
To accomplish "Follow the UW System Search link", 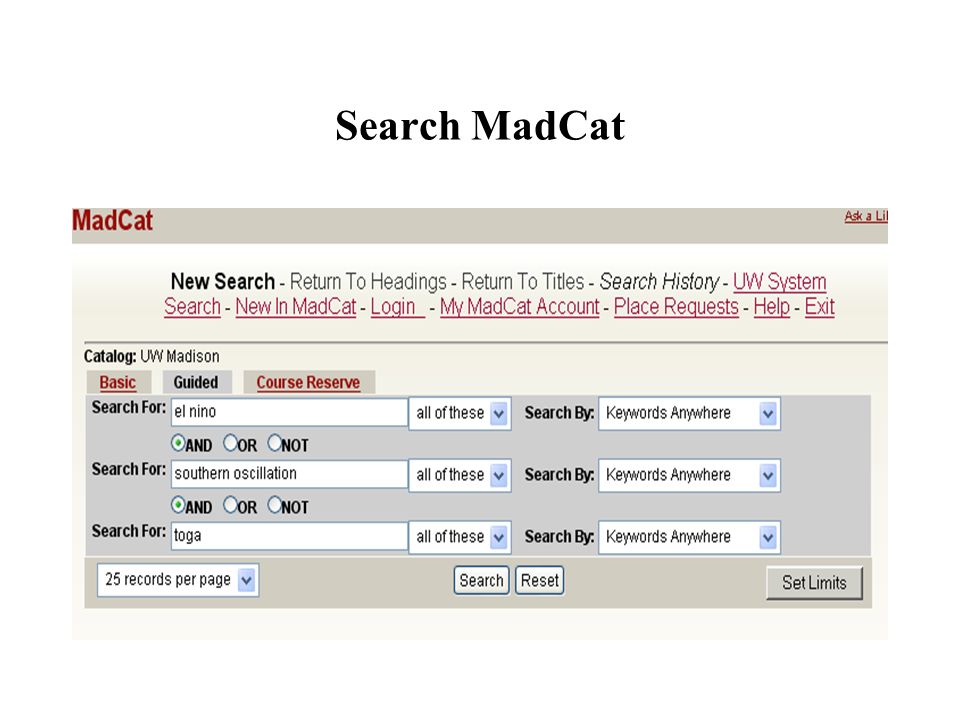I will (779, 282).
